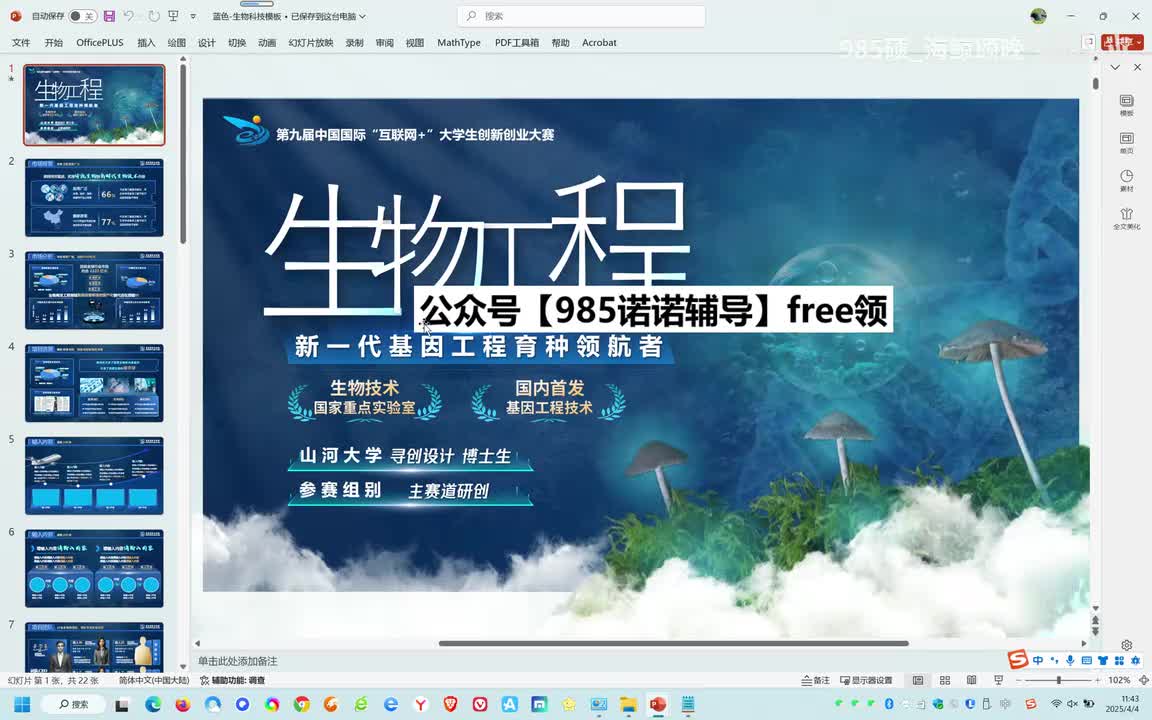This screenshot has width=1152, height=720.
Task: Click the horizontal scrollbar below slide
Action: point(674,644)
